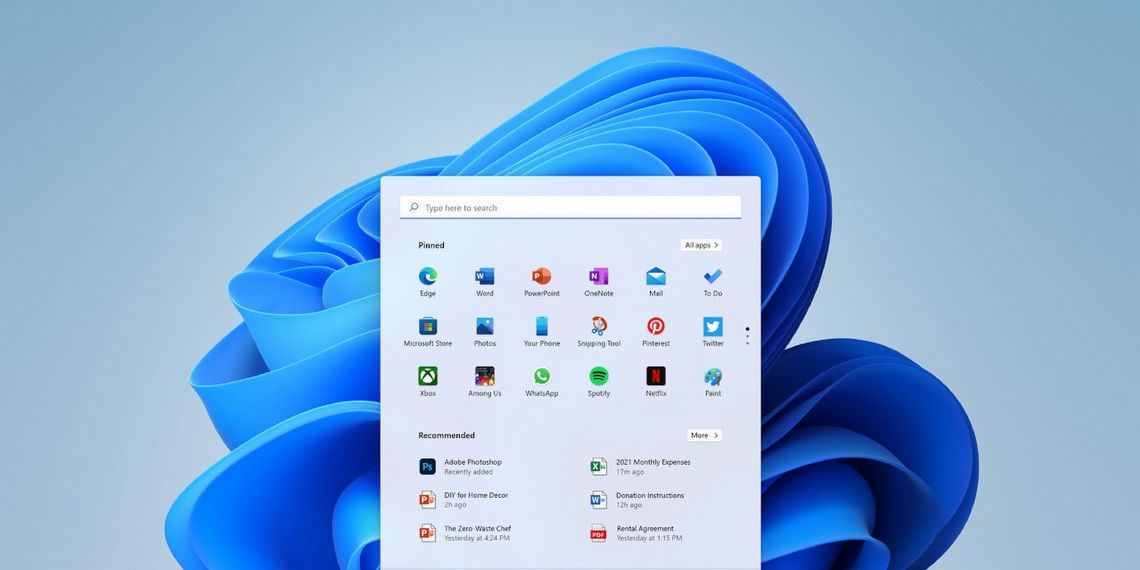Click the More button in Recommended

click(x=705, y=435)
